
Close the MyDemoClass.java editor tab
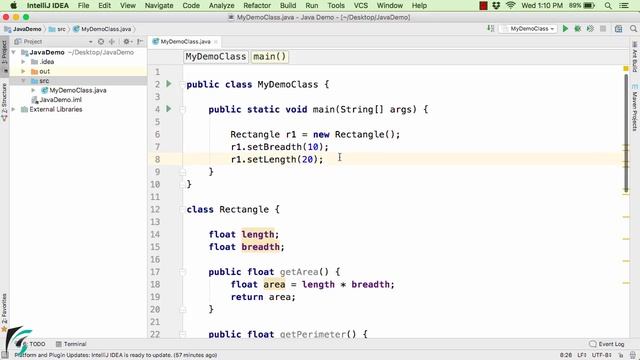[x=216, y=42]
